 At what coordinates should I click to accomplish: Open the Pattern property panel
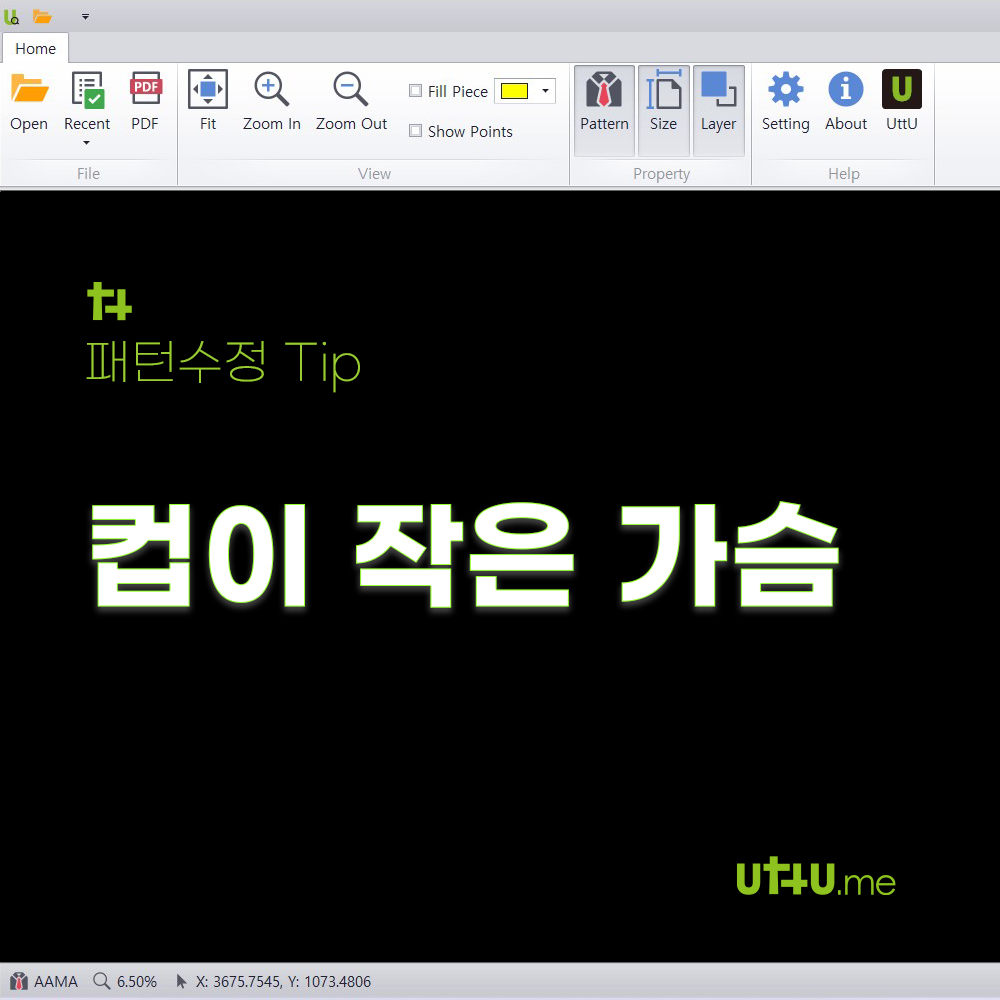click(604, 105)
